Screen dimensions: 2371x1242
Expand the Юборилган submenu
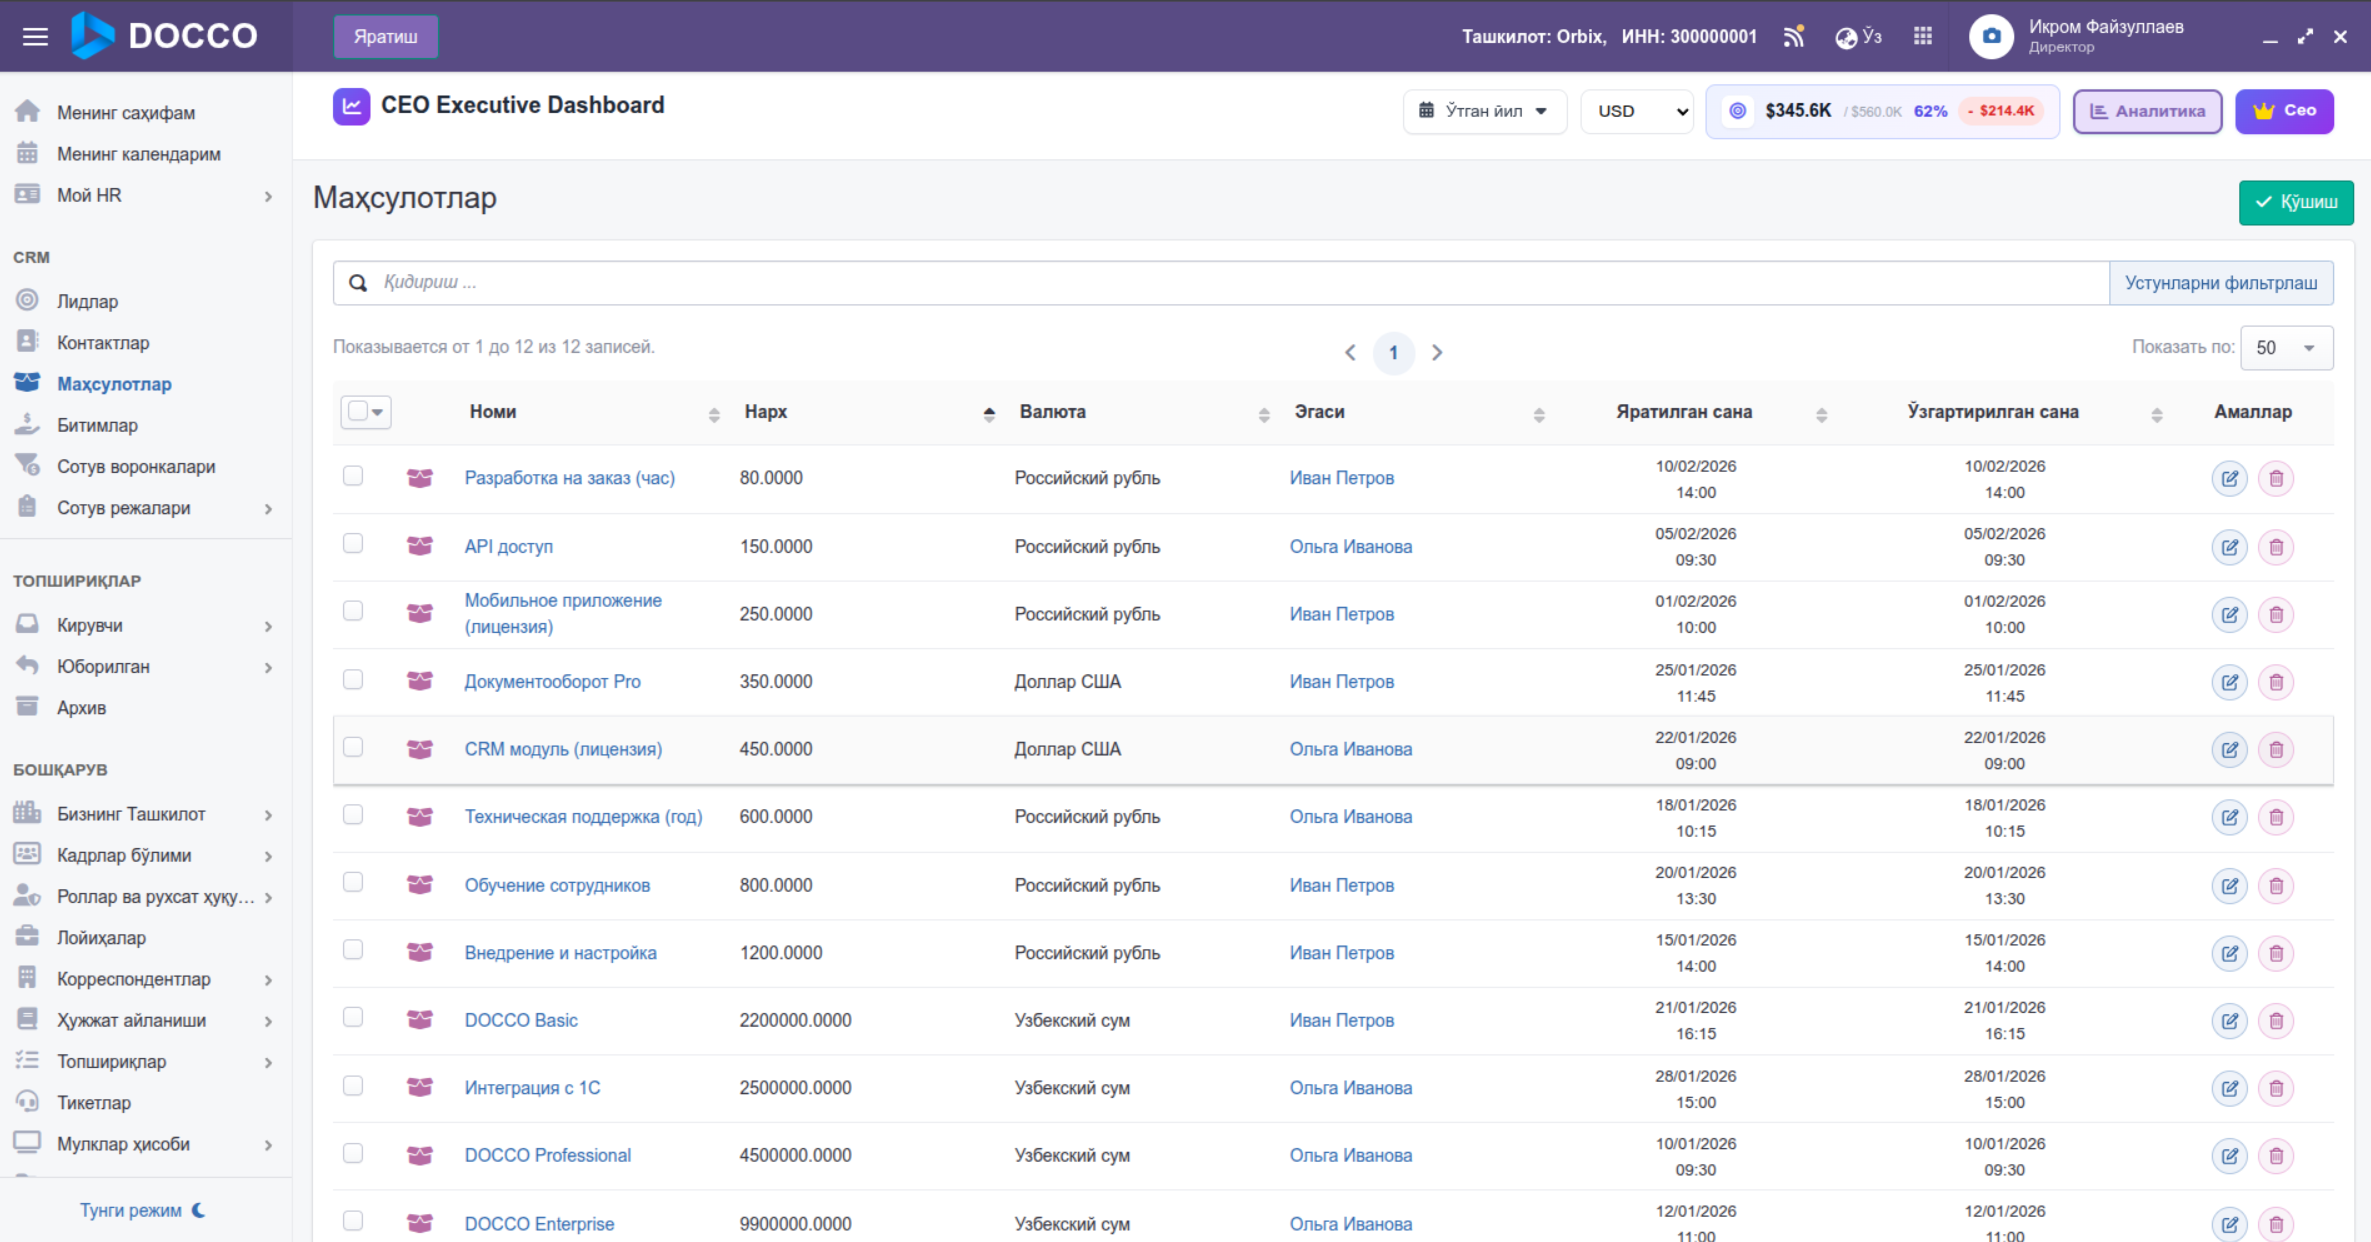pos(268,667)
